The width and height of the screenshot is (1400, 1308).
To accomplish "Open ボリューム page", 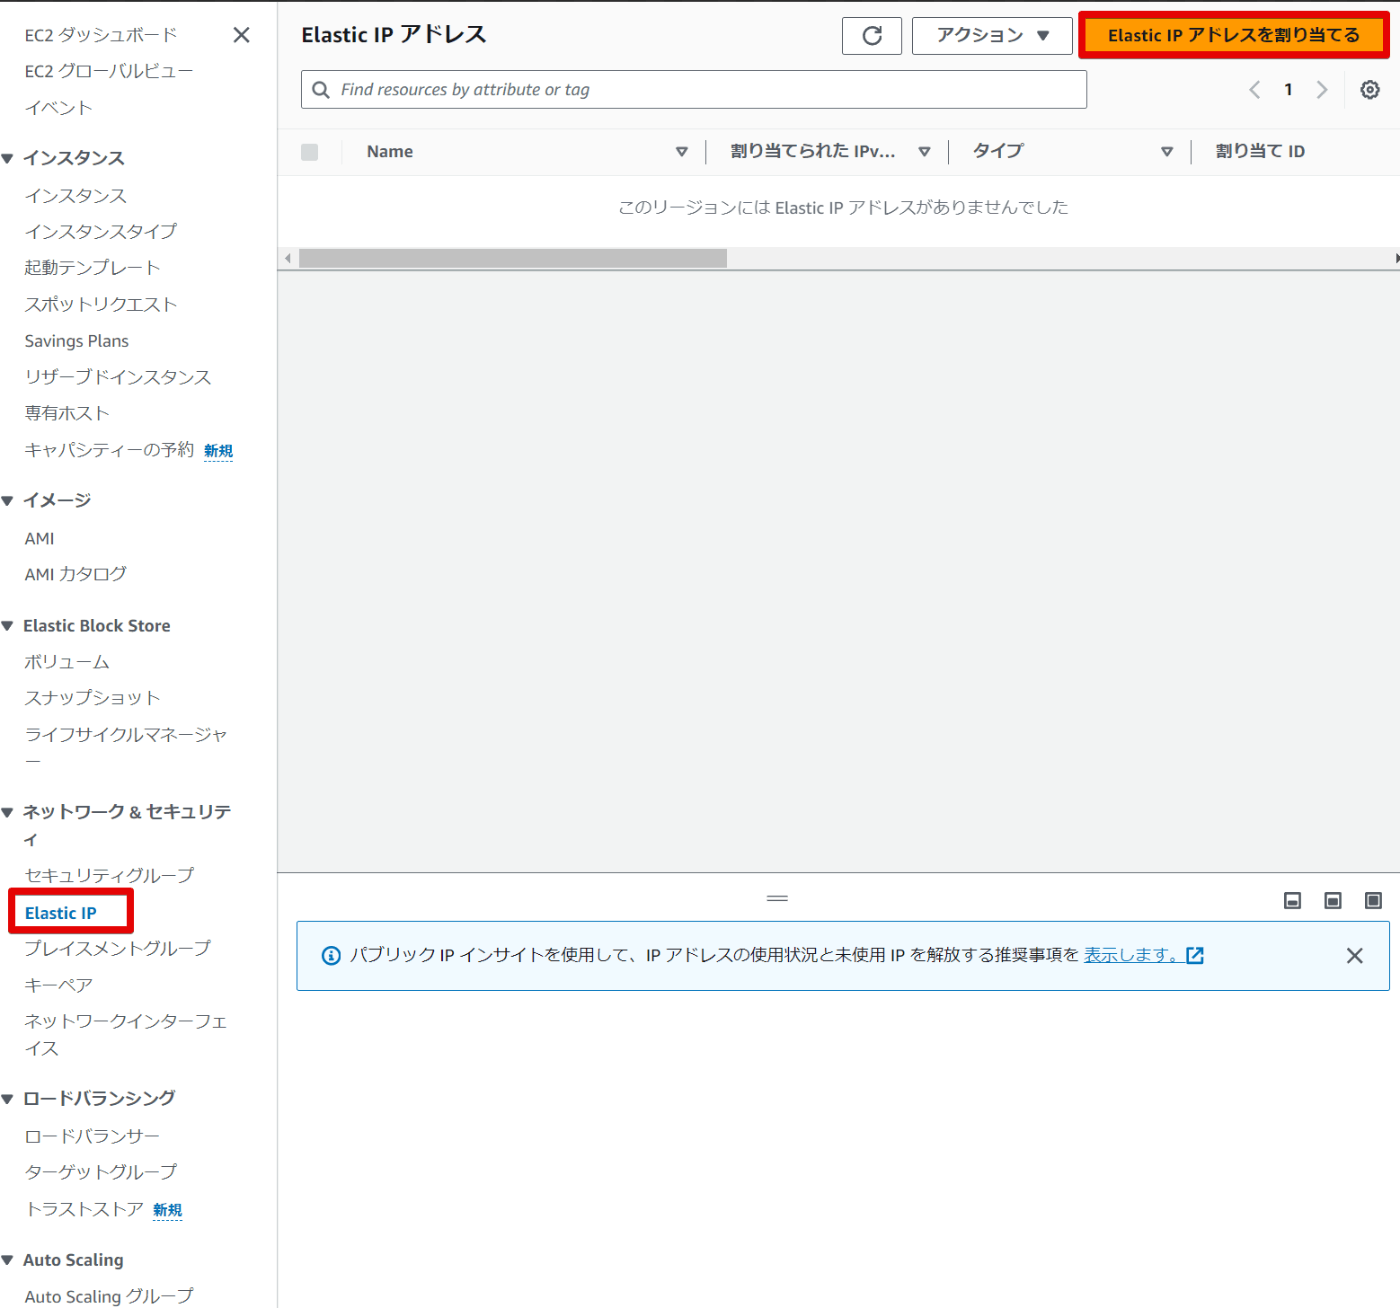I will 67,662.
